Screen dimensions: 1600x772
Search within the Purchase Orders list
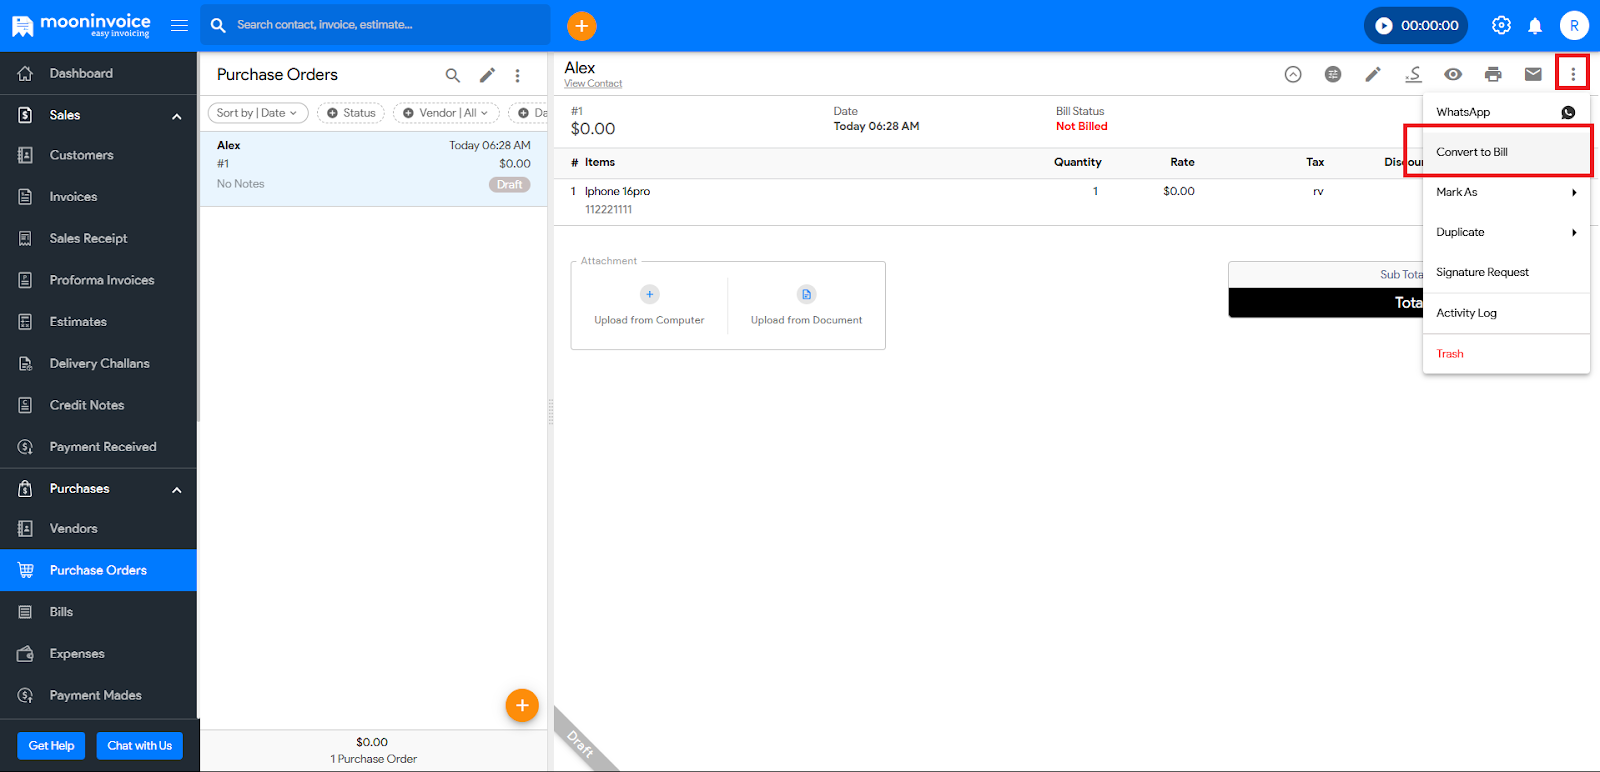point(453,75)
